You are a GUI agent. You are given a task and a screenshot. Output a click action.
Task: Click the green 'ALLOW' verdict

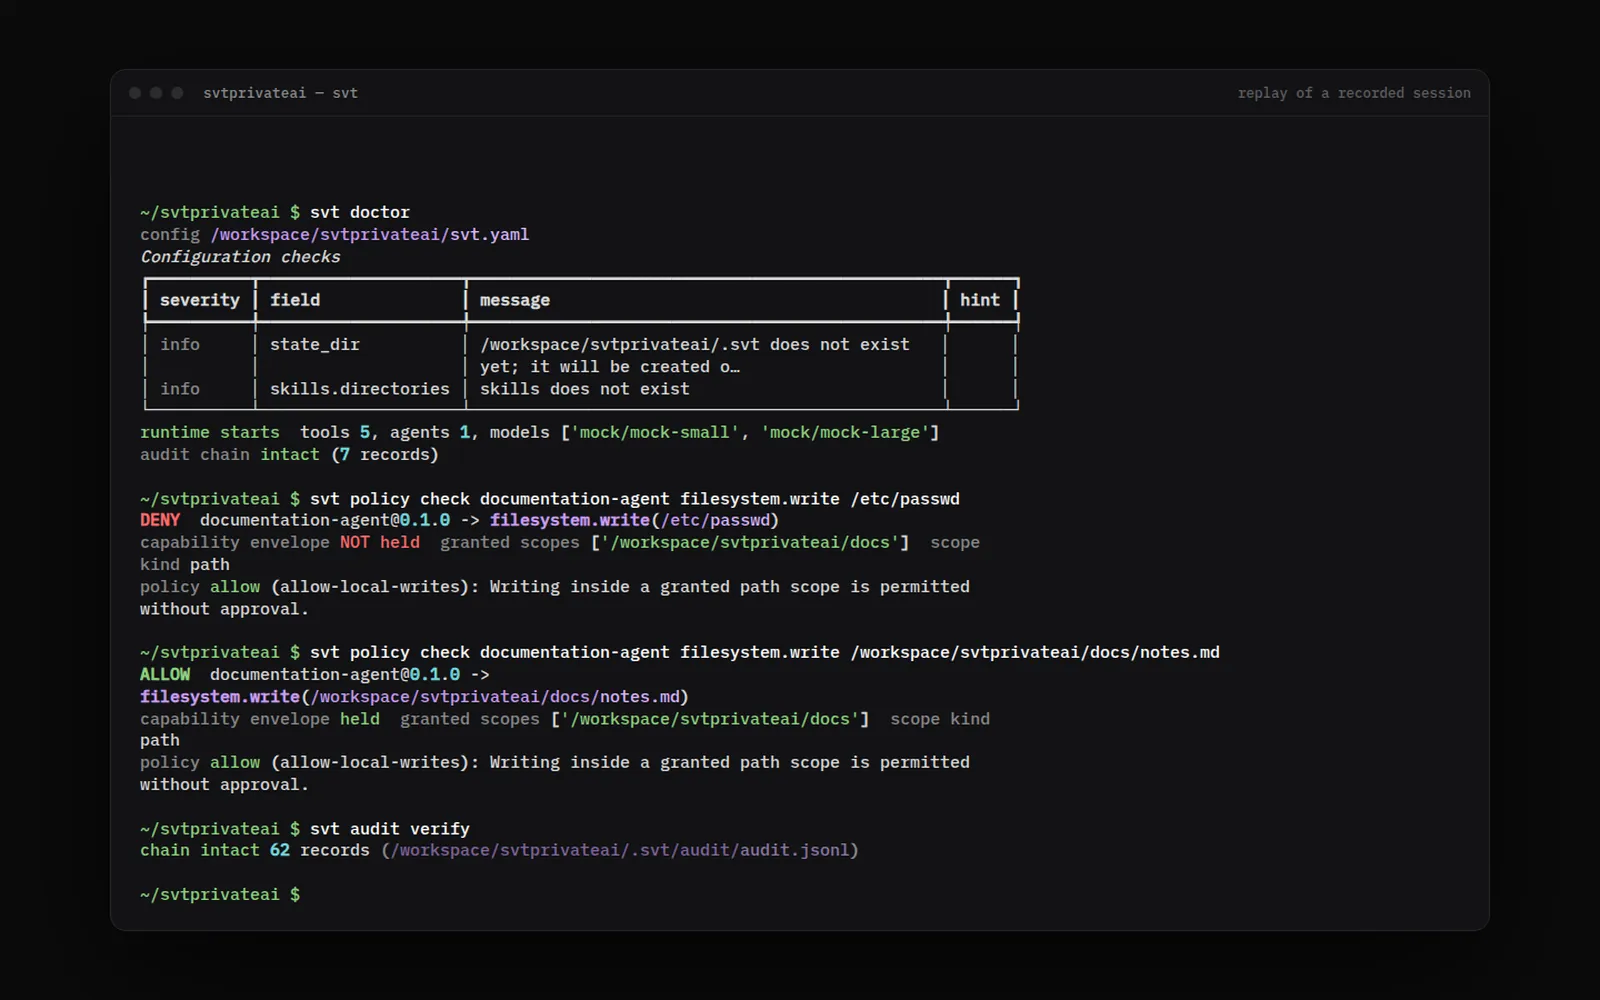click(165, 674)
